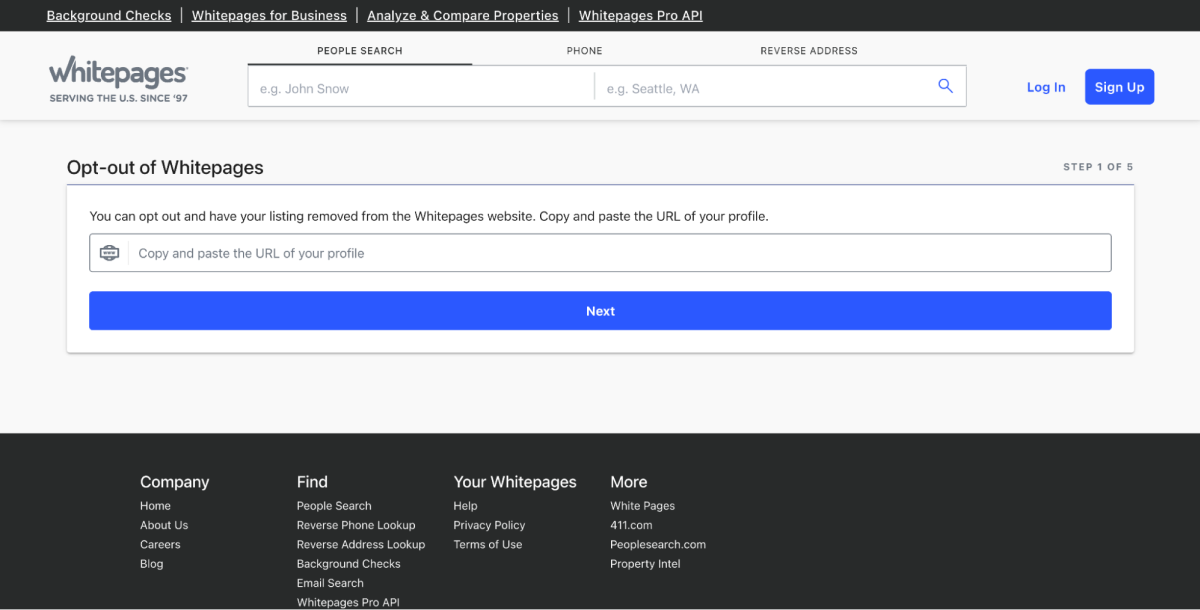Focus the profile URL input field
1200x610 pixels.
click(x=620, y=253)
